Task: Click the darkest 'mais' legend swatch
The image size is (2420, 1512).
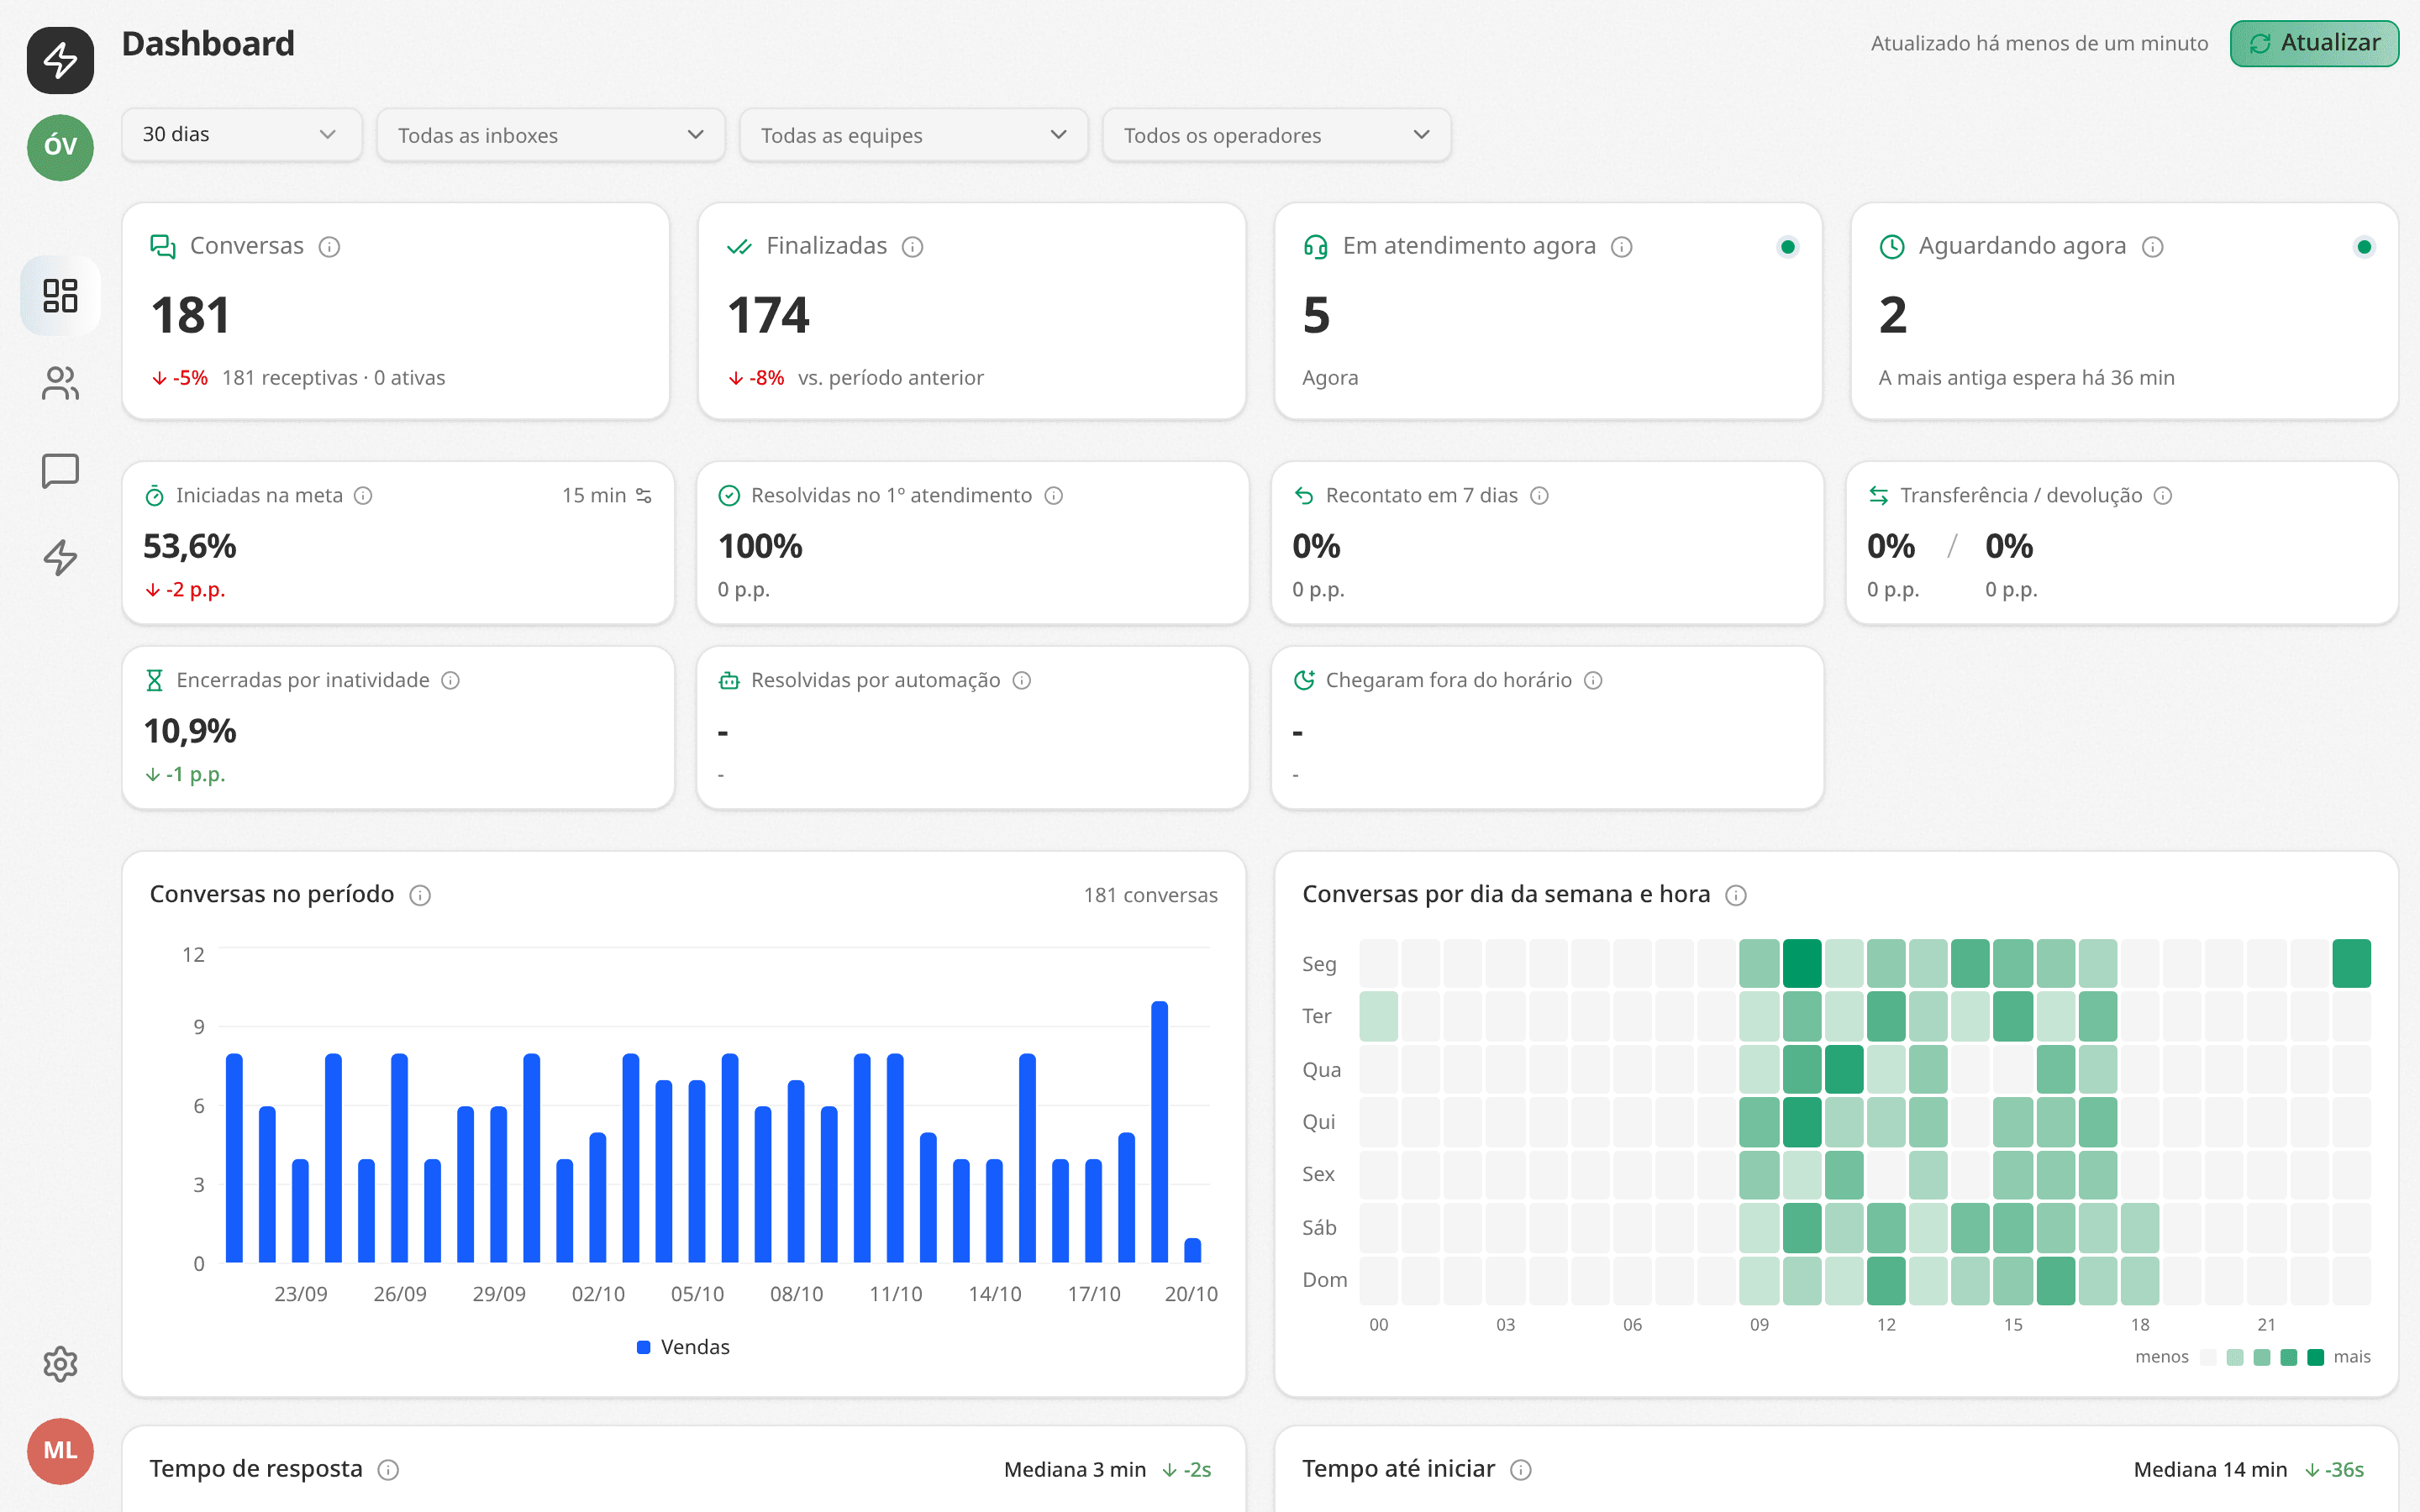Action: pos(2315,1357)
